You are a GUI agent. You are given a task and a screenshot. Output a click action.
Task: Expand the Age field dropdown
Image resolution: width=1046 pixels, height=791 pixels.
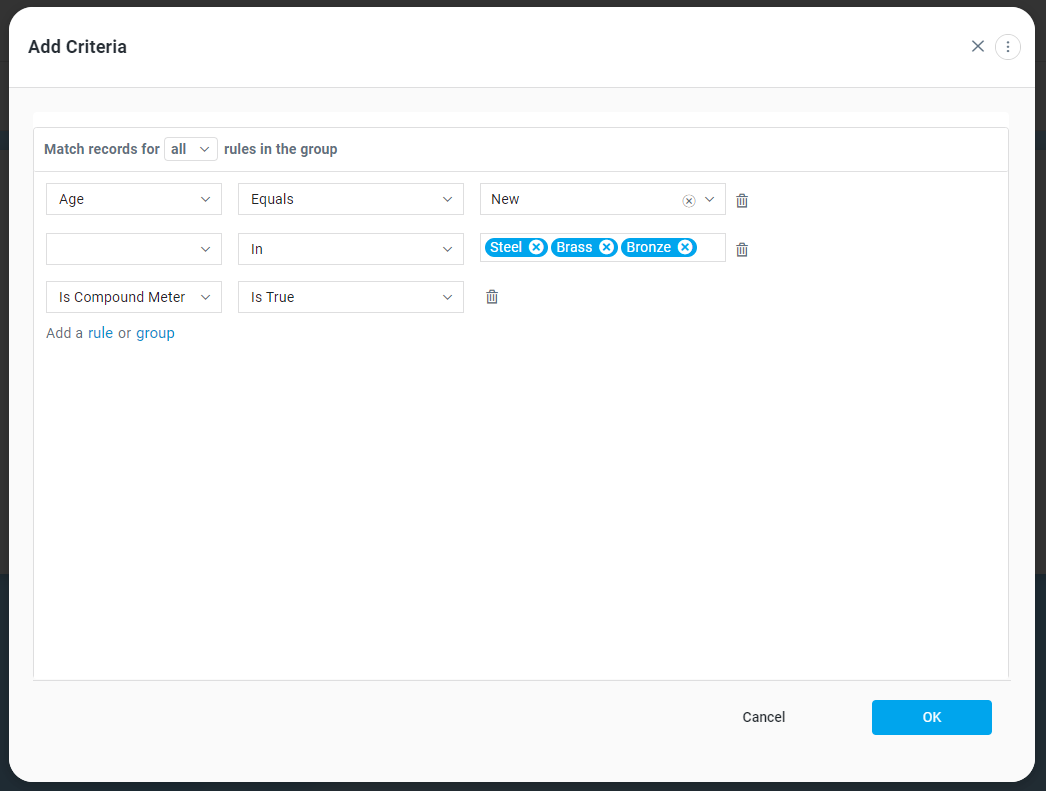[134, 199]
